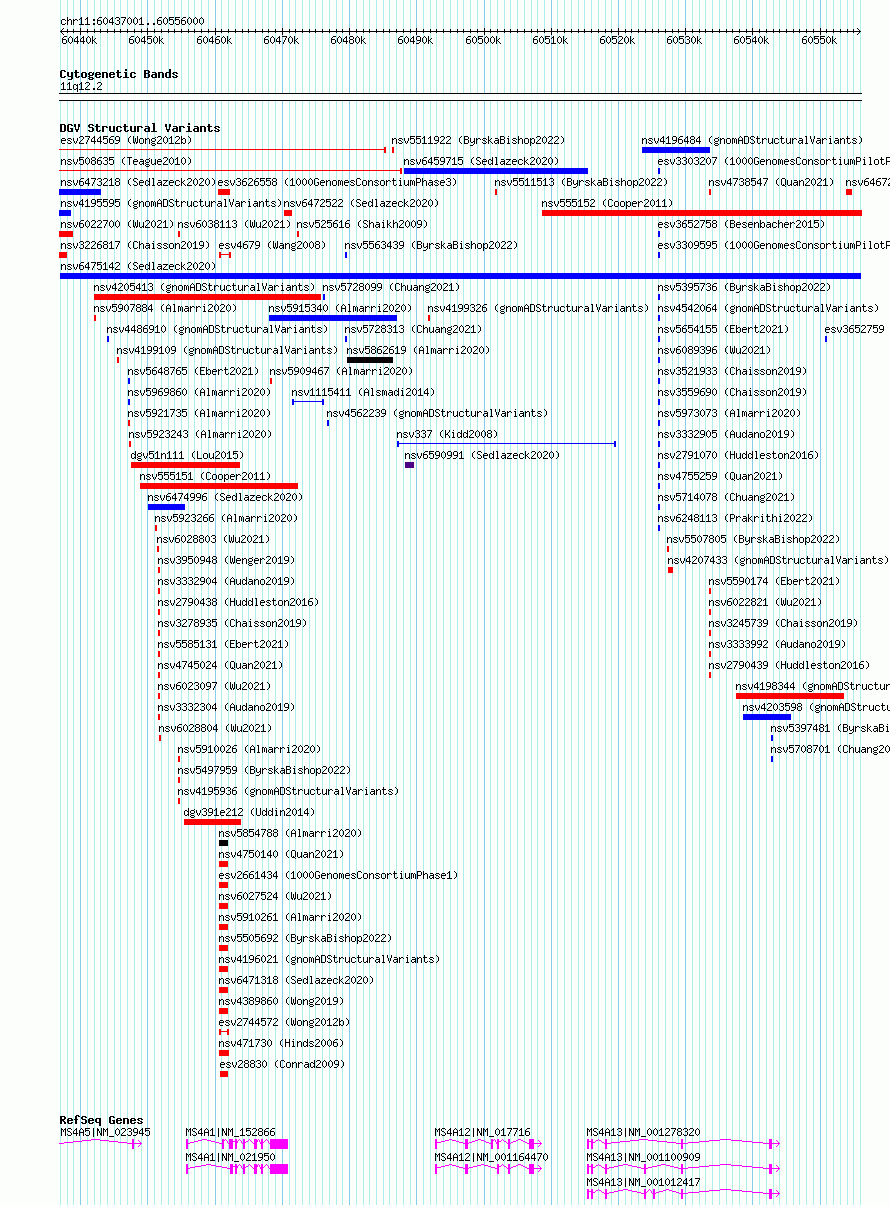Screen dimensions: 890x1205
Task: Select the nsv6473218 (Sedlazeck2020) blue bar
Action: [x=80, y=192]
